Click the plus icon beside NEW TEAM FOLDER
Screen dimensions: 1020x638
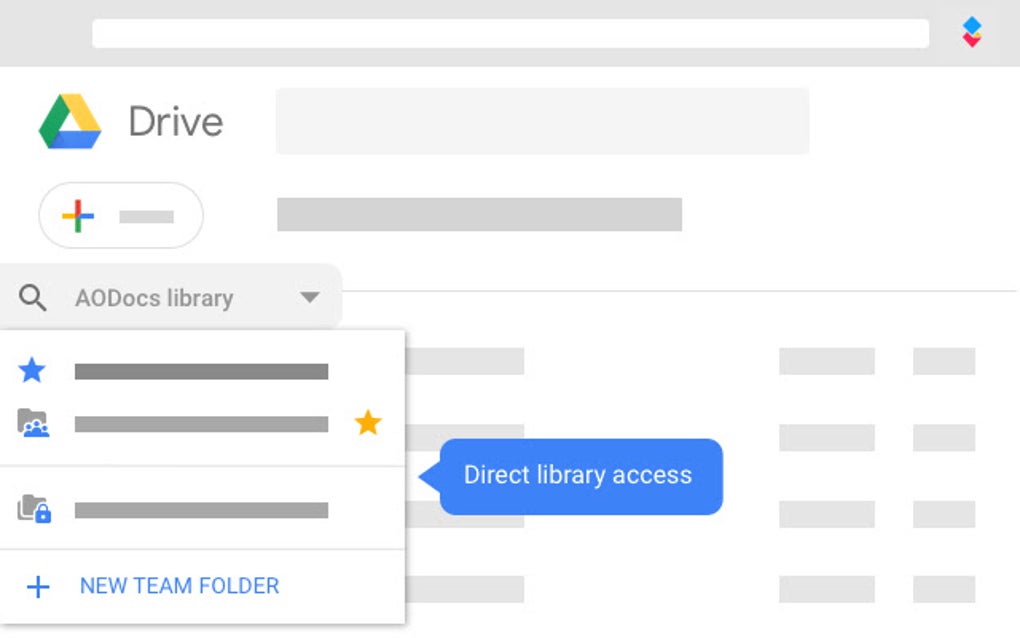[38, 587]
